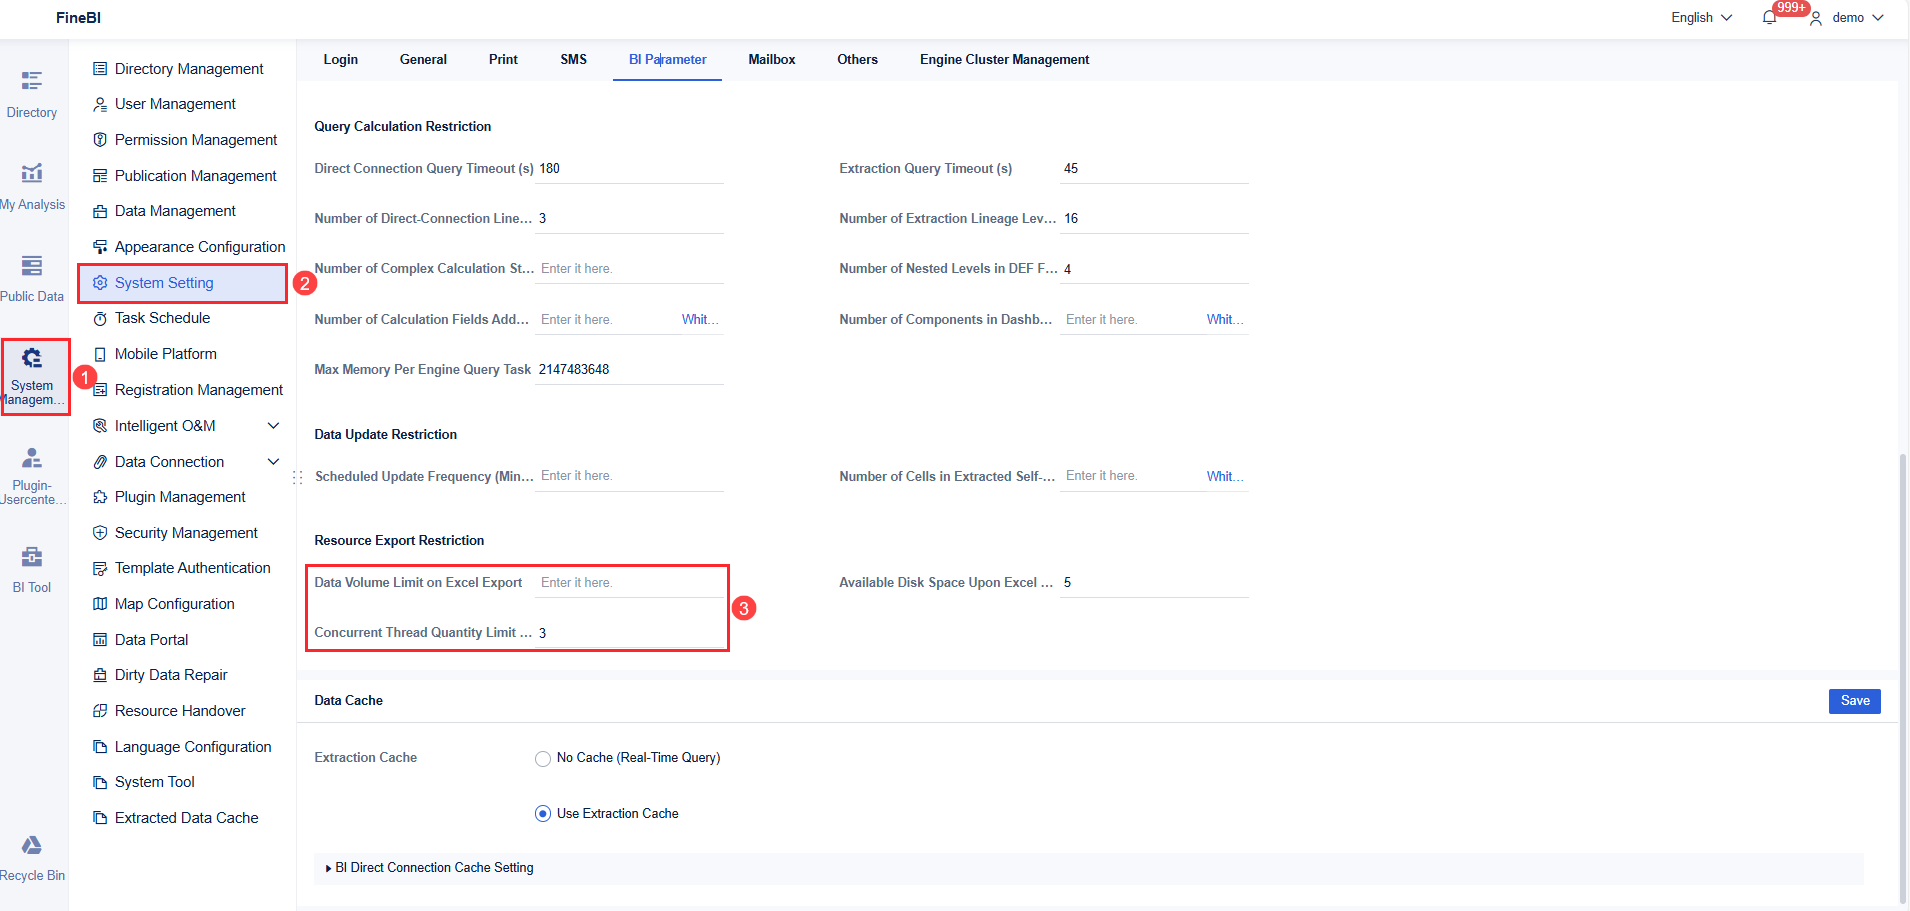Click Publication Management icon
This screenshot has width=1910, height=911.
[100, 176]
